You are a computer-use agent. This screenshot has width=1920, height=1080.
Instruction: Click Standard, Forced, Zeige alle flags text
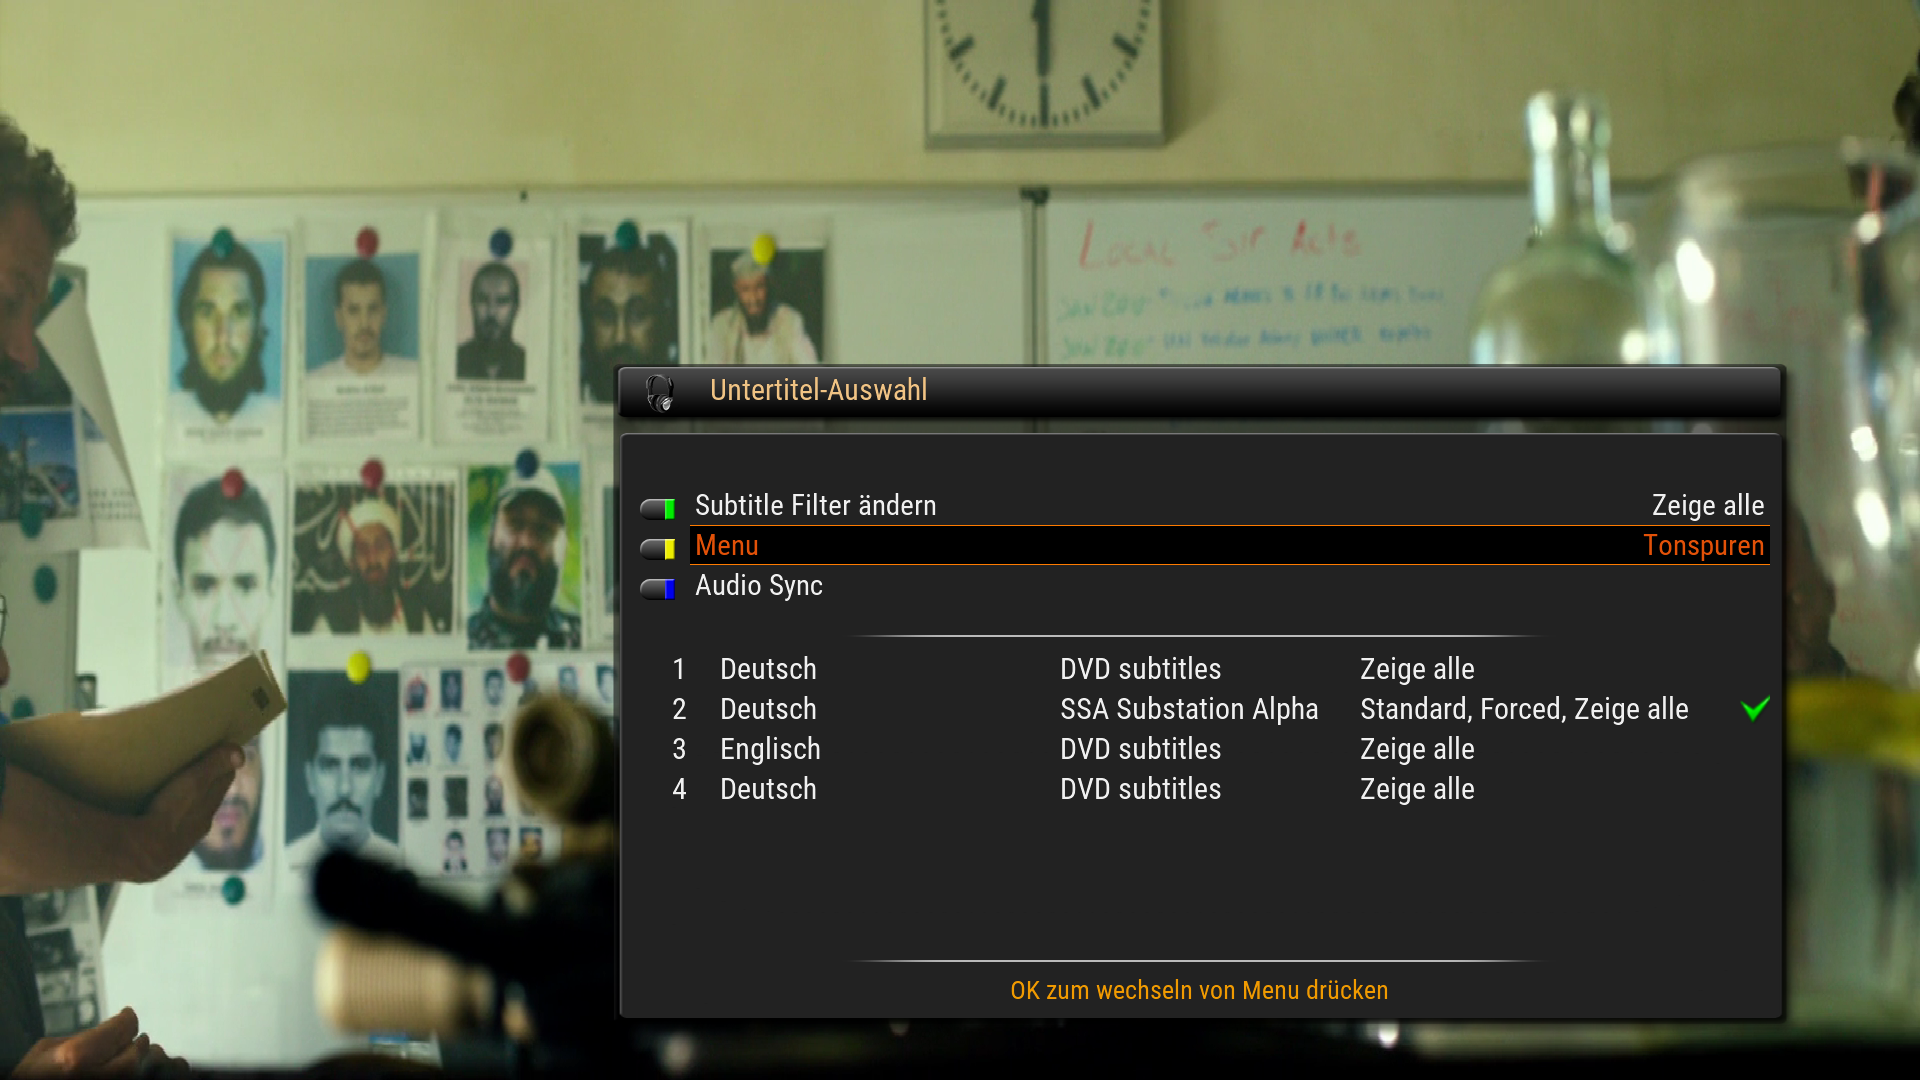click(x=1524, y=709)
